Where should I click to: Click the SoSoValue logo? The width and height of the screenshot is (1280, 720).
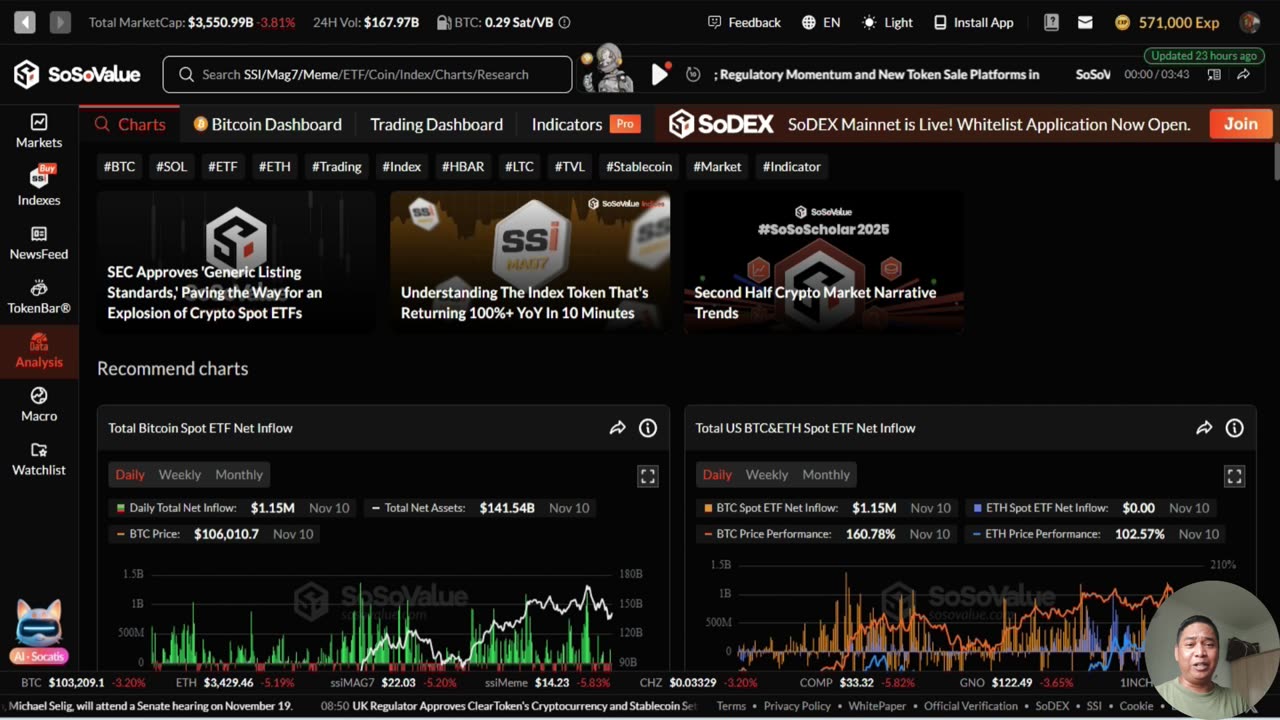(77, 74)
